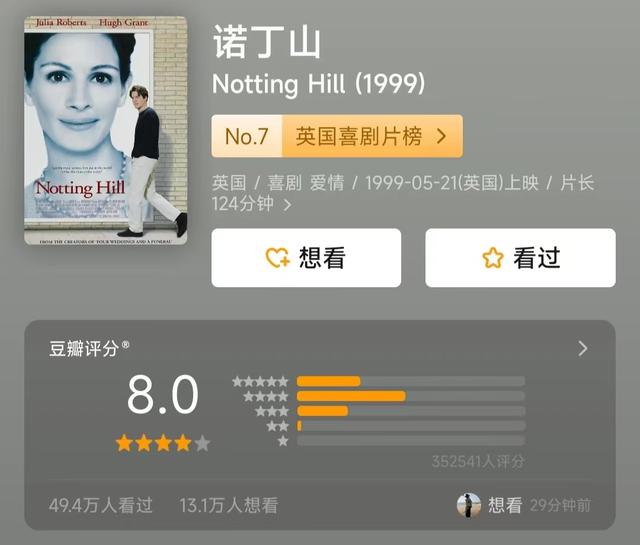Expand movie info via chevron after 124分钟
This screenshot has height=545, width=640.
point(287,205)
